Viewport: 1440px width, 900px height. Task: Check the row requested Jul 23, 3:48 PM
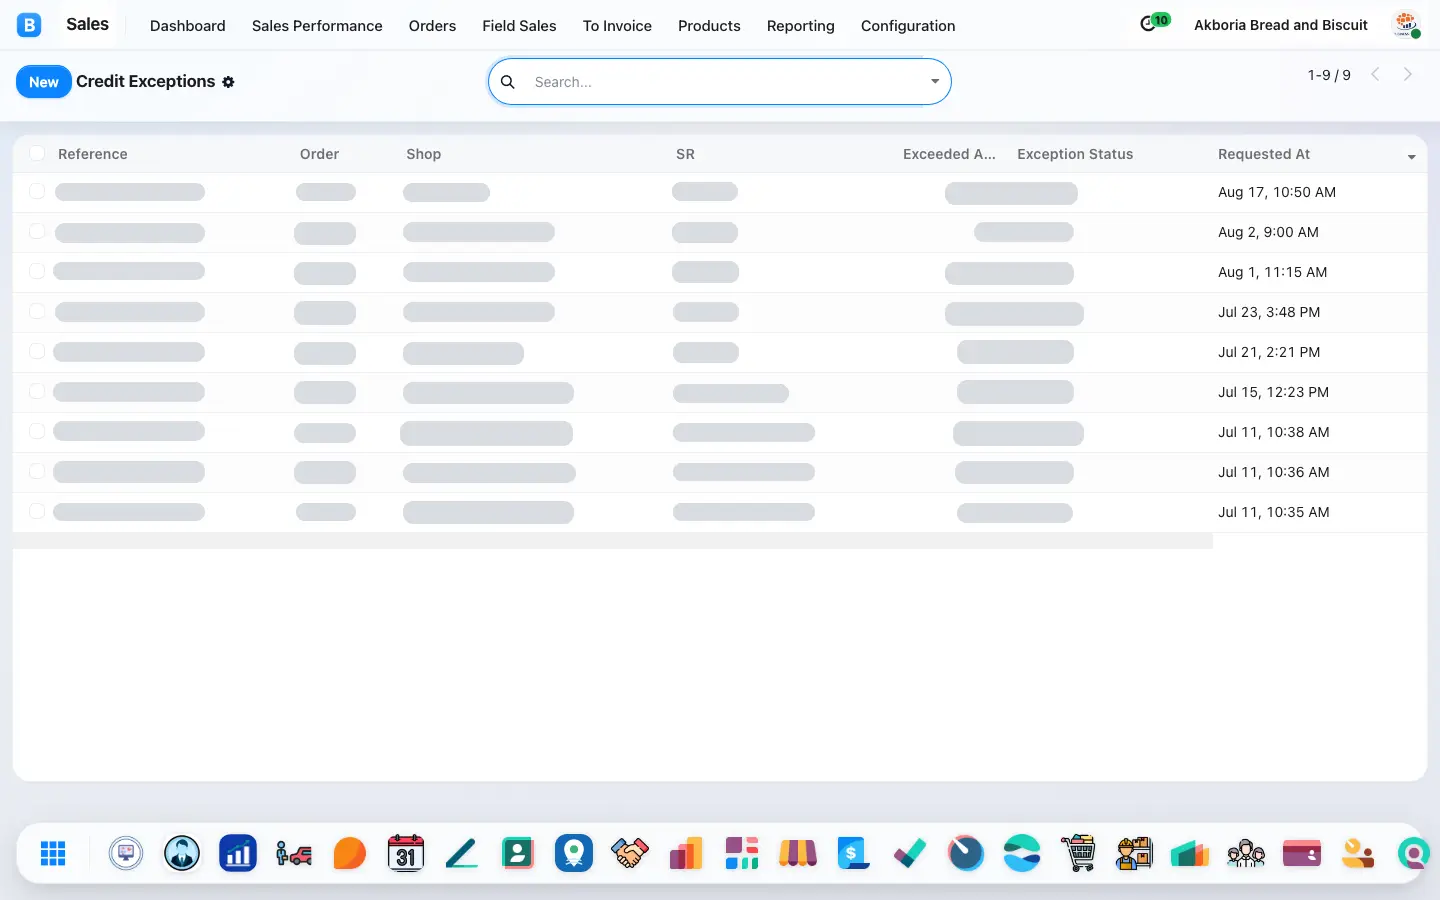(x=37, y=311)
